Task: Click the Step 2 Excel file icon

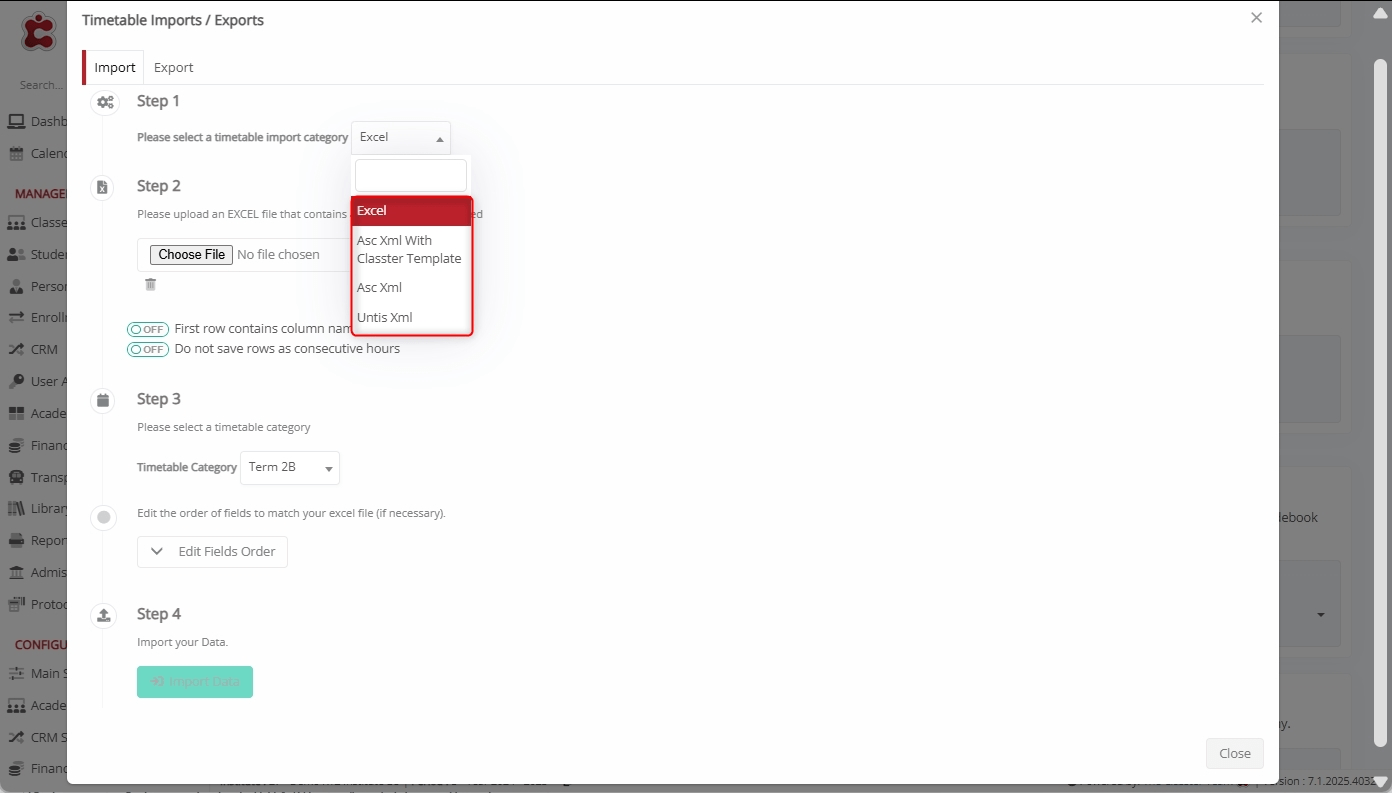Action: click(102, 187)
